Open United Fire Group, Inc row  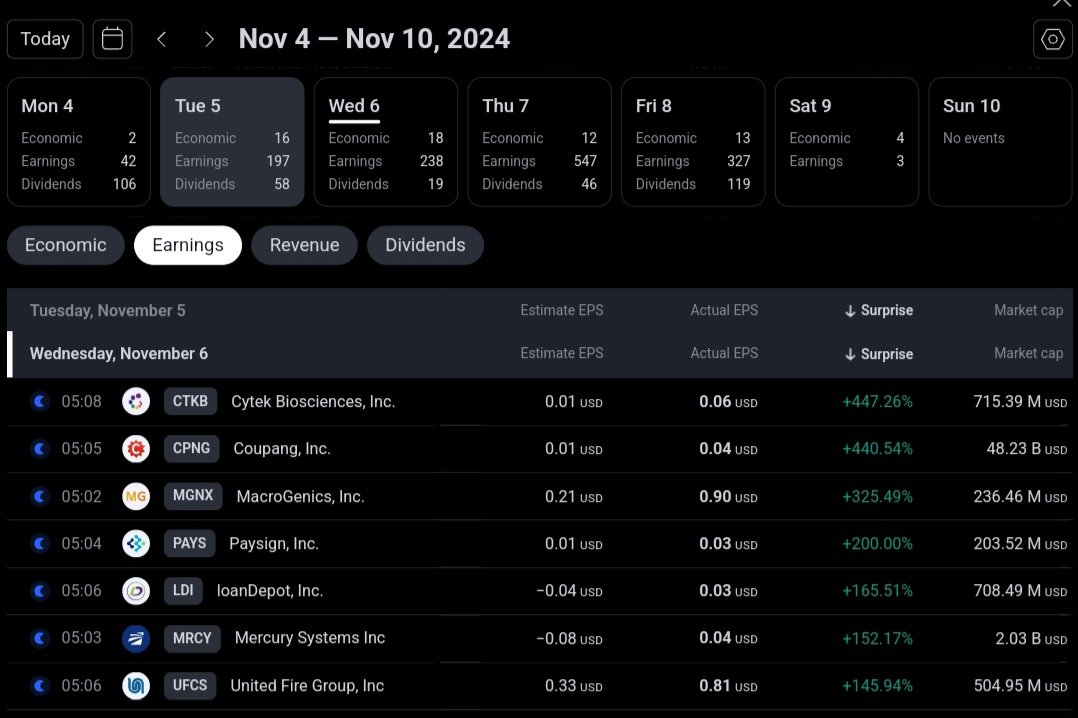click(307, 686)
